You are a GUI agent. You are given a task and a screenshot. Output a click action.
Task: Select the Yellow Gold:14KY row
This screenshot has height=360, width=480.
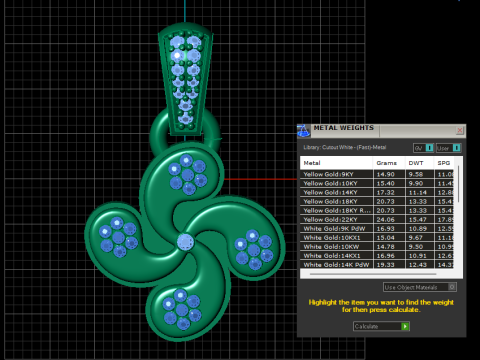click(x=377, y=192)
